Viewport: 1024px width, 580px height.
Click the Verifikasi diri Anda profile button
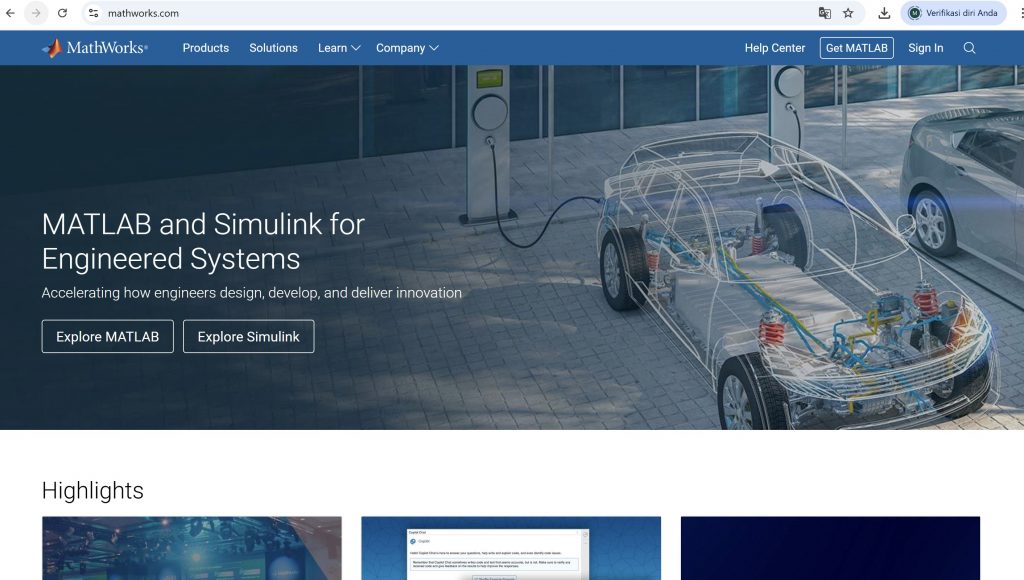pos(953,13)
